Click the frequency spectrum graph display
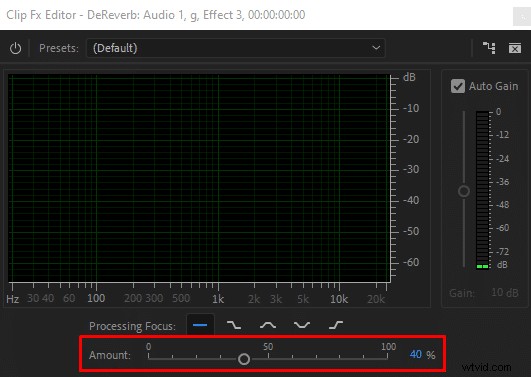 coord(199,178)
